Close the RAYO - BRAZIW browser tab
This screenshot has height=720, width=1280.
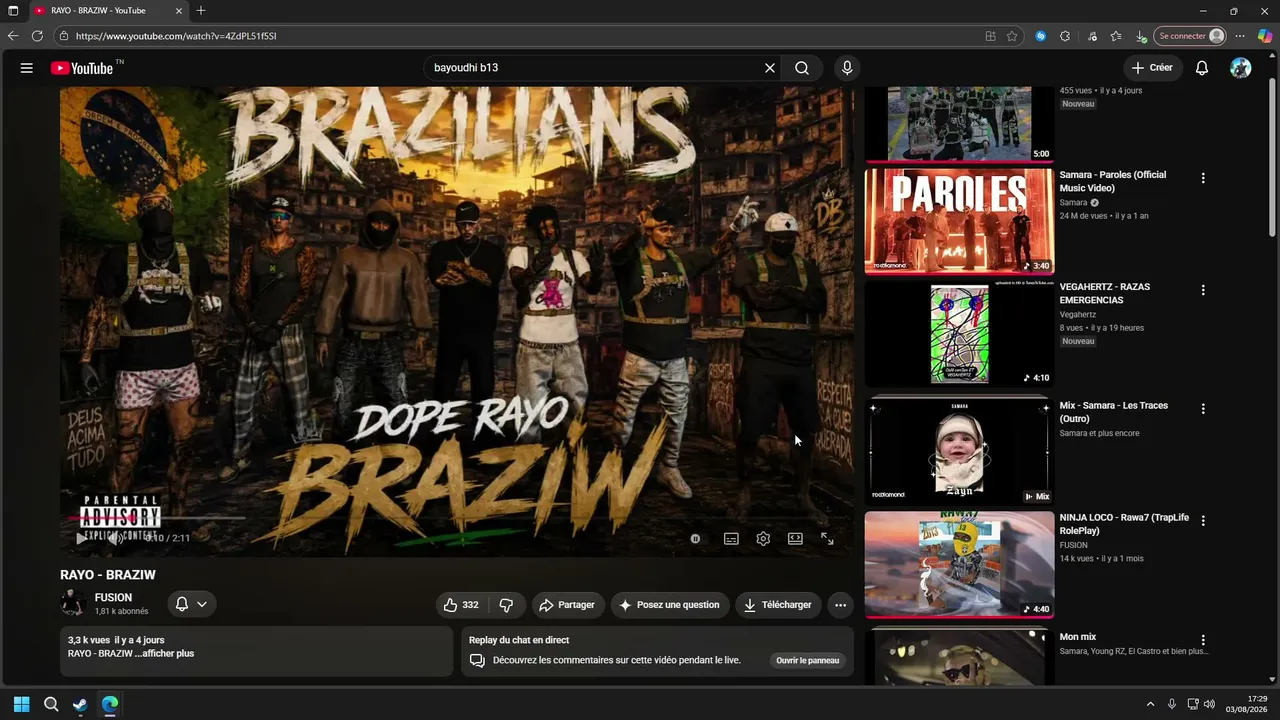[x=179, y=11]
